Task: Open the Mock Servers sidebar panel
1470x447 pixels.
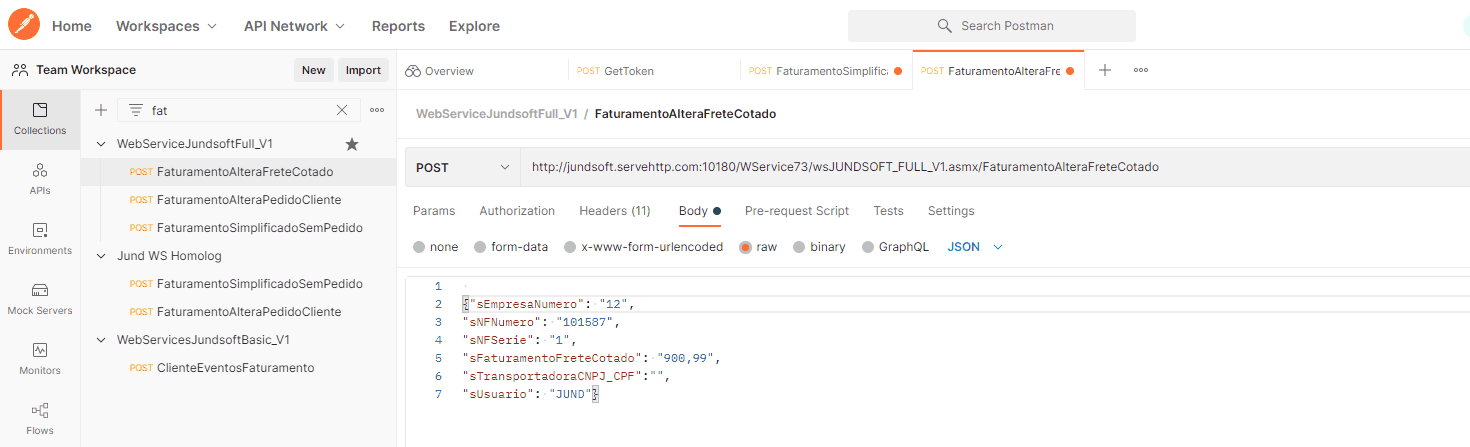Action: (40, 299)
